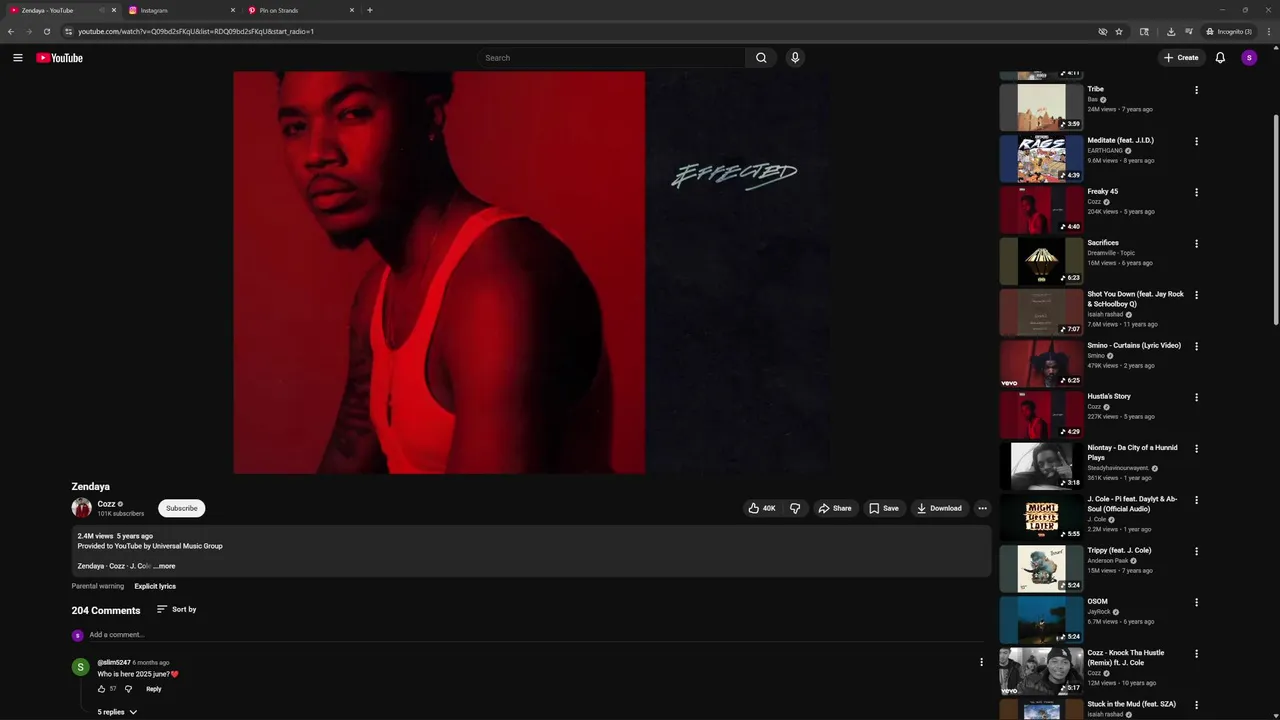
Task: Expand the 5 replies thread
Action: 117,712
